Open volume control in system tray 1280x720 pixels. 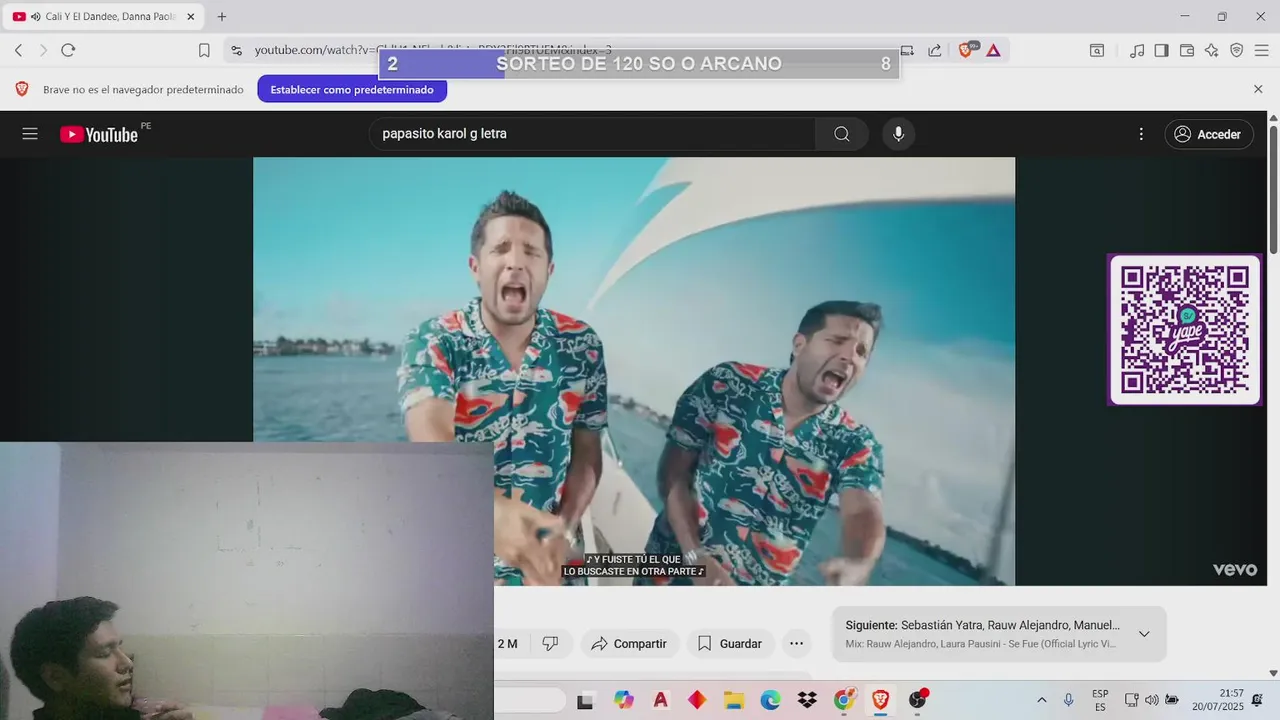pos(1151,700)
